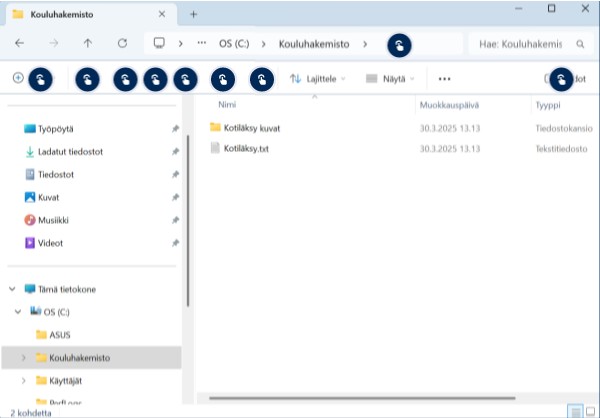Click the this-PC monitor icon in address bar
600x418 pixels.
coord(158,44)
